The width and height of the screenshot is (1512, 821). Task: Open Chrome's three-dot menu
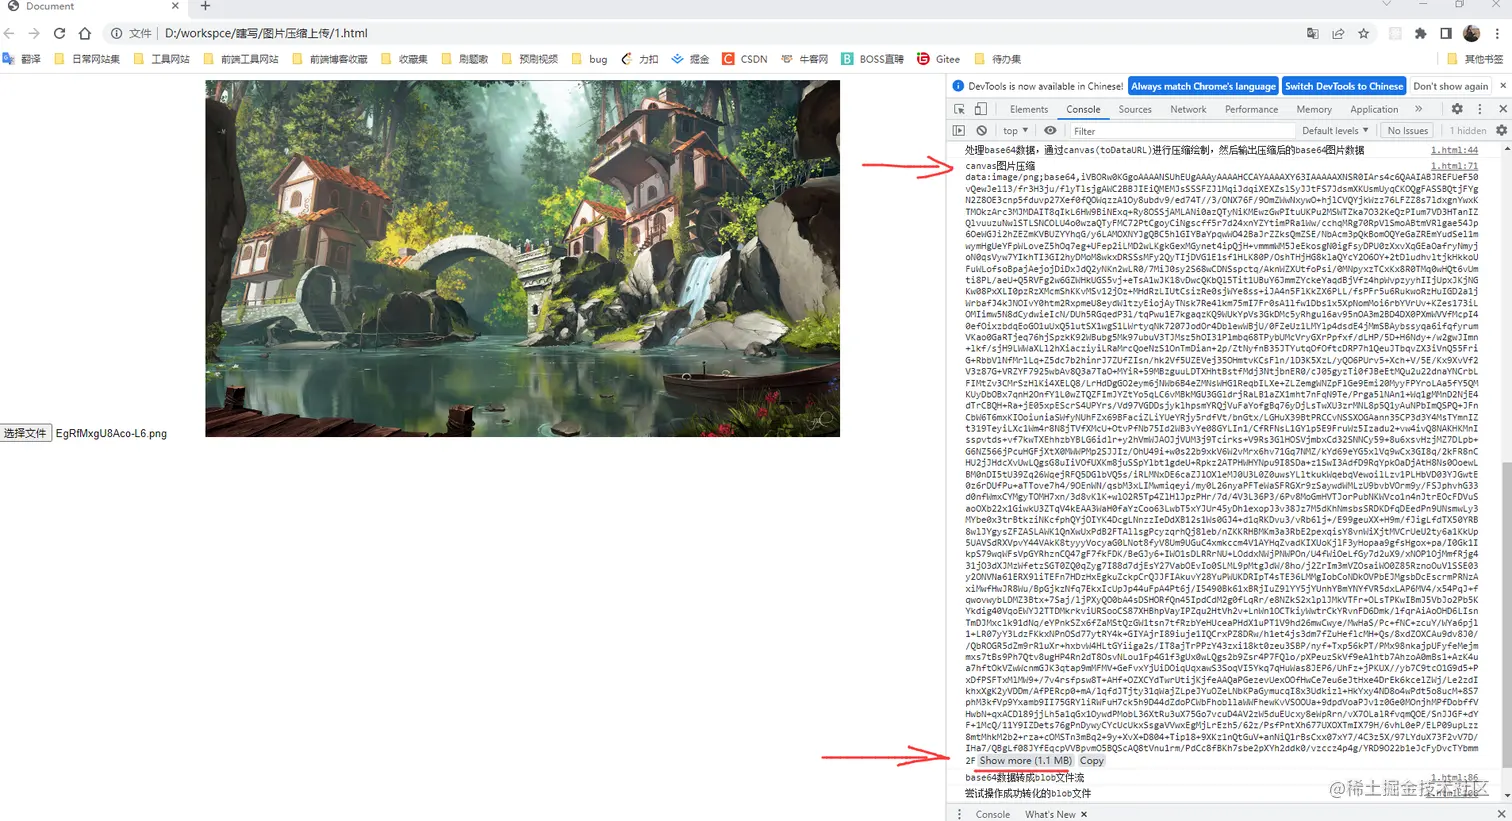1497,33
